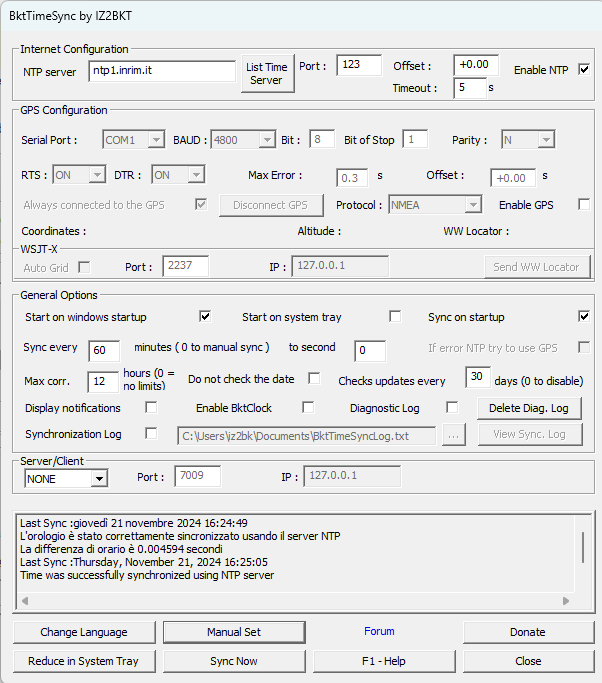Viewport: 602px width, 683px height.
Task: Check Start on system tray option
Action: (x=395, y=317)
